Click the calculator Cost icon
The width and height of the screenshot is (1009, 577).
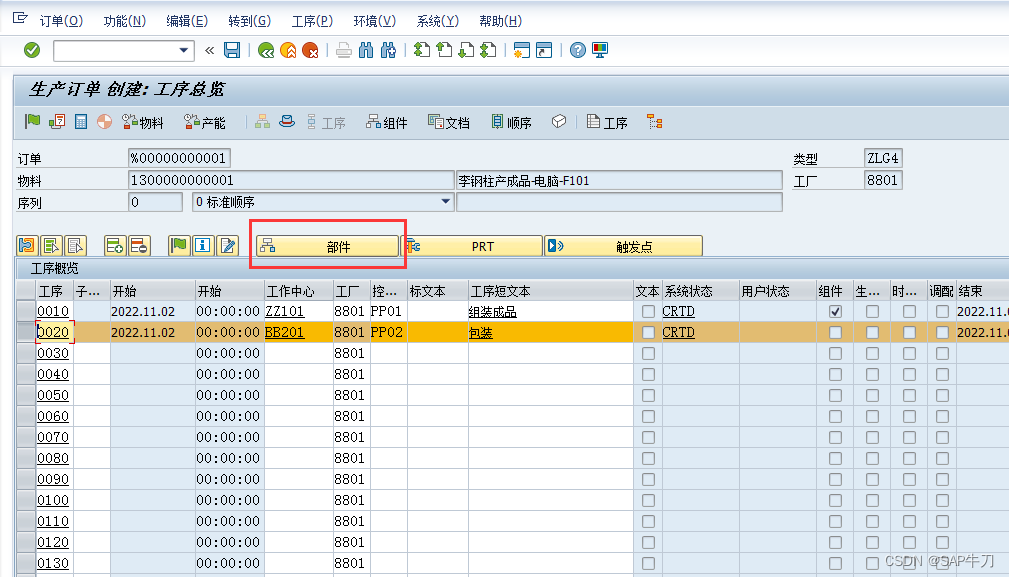[80, 121]
